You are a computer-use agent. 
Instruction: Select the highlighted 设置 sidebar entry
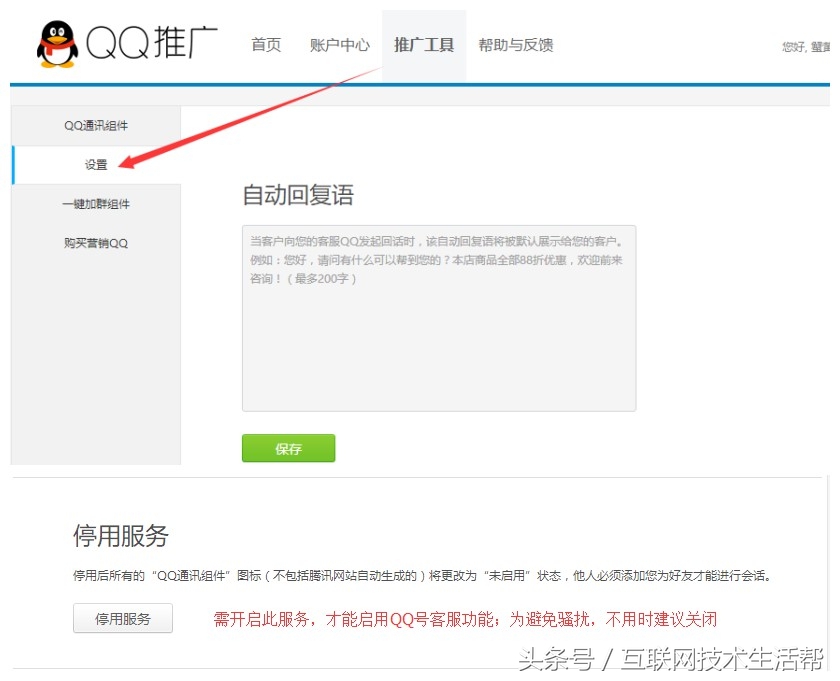point(95,164)
